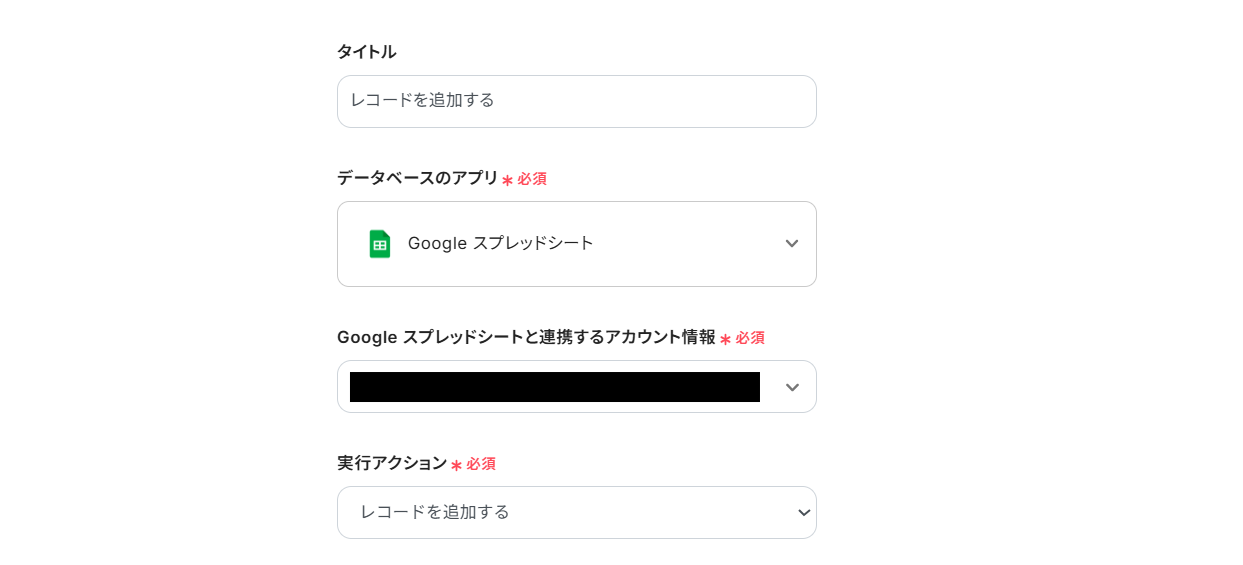This screenshot has width=1243, height=565.
Task: Click the Google スプレッドシートと連携するアカウント情報 label
Action: (526, 337)
